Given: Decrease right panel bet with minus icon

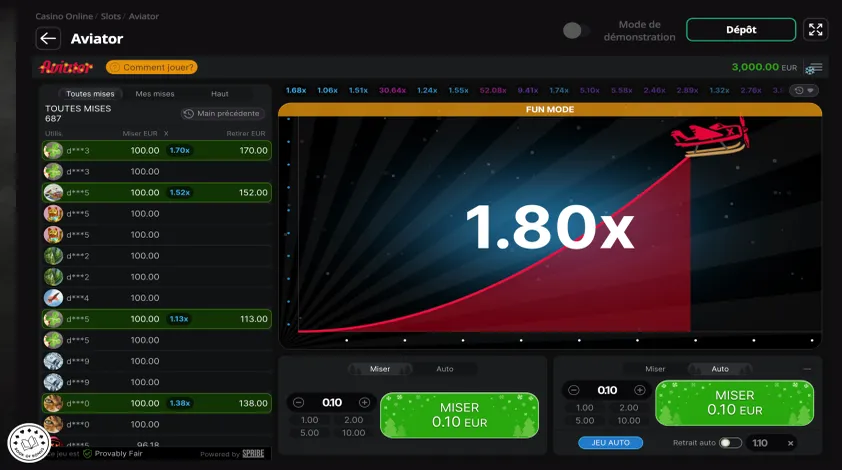Looking at the screenshot, I should (574, 390).
